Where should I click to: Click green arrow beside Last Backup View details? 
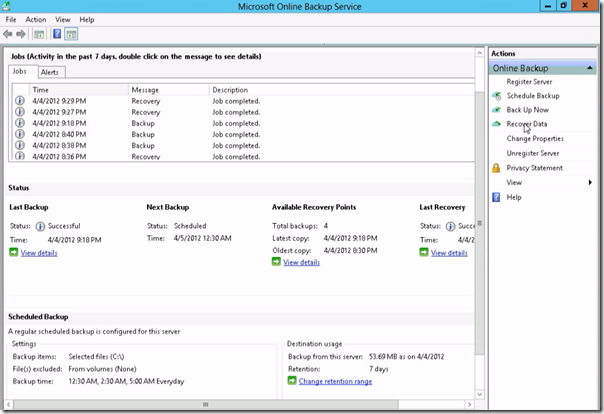click(x=13, y=253)
